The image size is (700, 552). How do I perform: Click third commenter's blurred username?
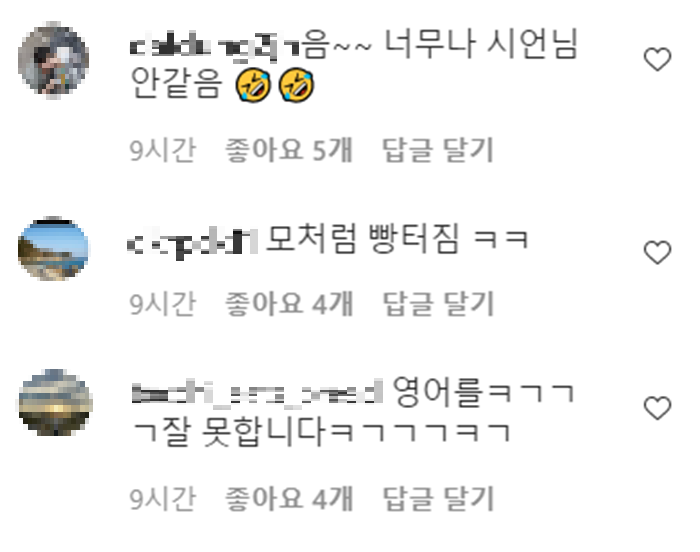click(x=258, y=393)
